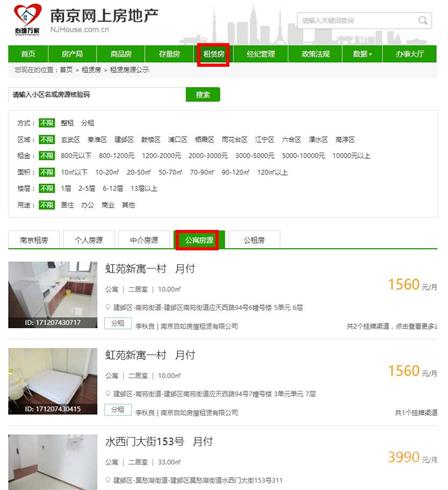This screenshot has height=490, width=448.
Task: Switch to the 个人房源 tab
Action: pyautogui.click(x=89, y=240)
